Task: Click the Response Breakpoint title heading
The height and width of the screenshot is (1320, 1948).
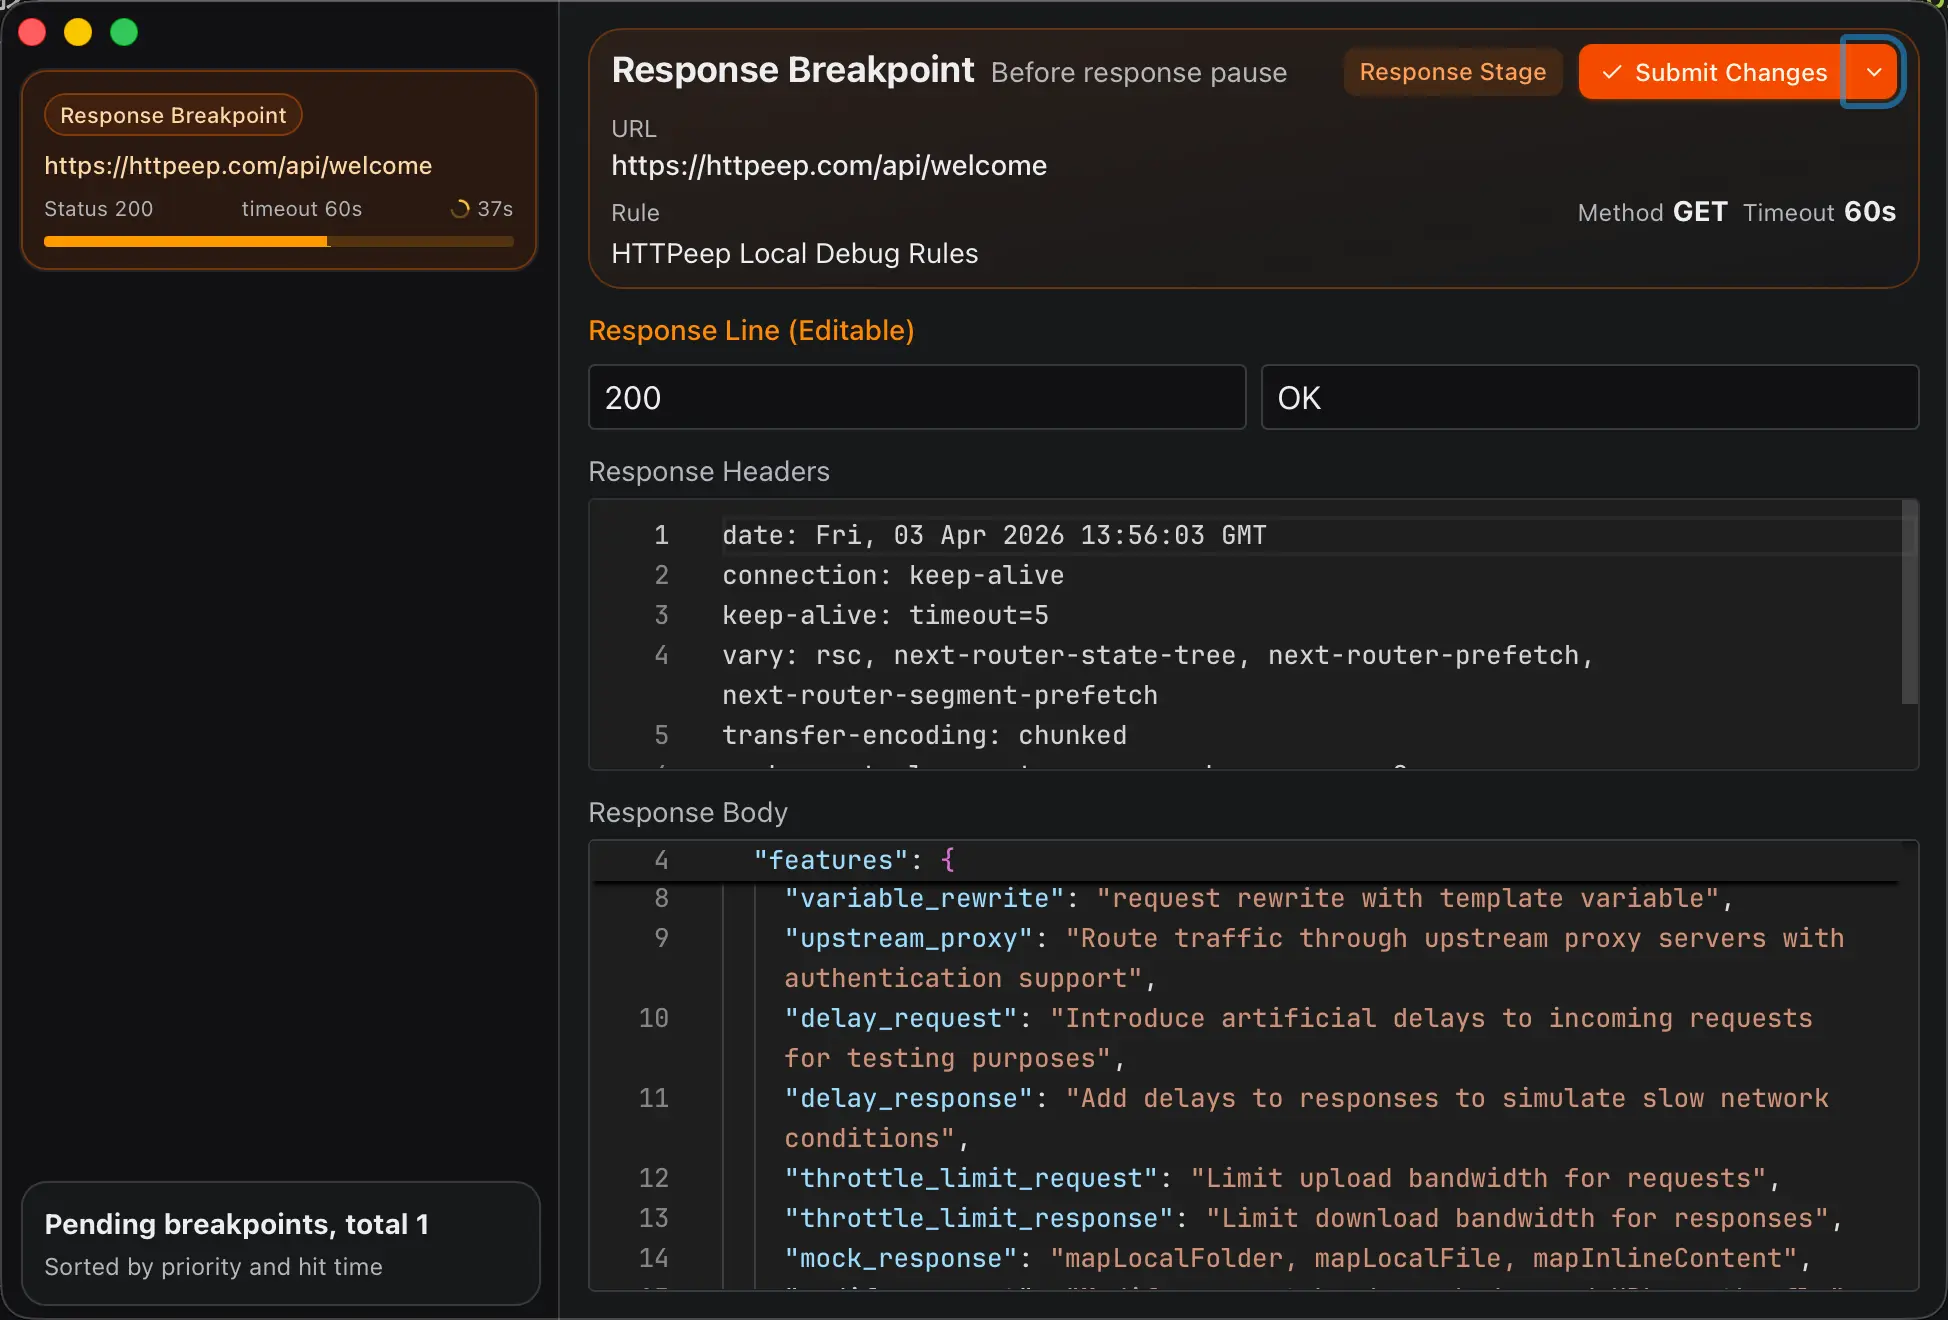Action: pyautogui.click(x=793, y=70)
